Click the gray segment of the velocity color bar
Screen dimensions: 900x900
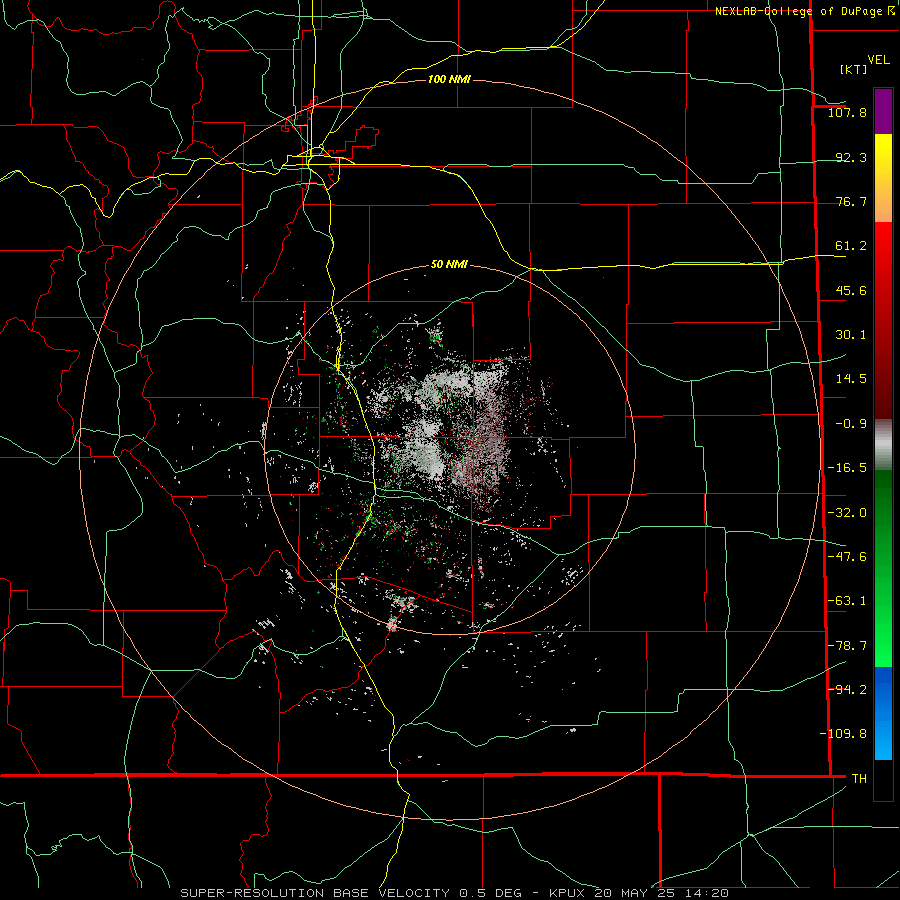[883, 445]
